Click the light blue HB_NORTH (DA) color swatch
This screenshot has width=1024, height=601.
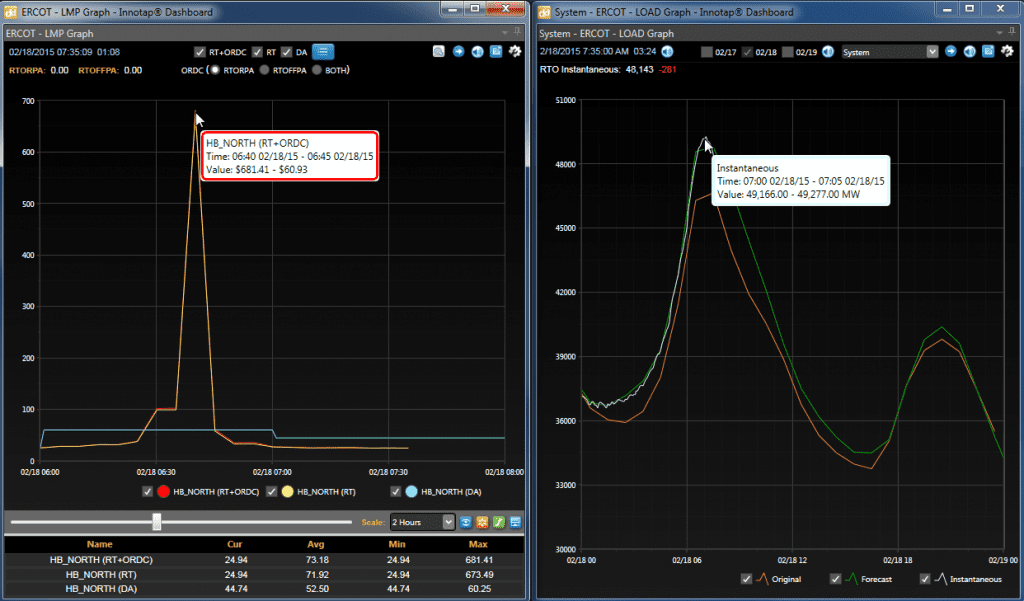411,491
